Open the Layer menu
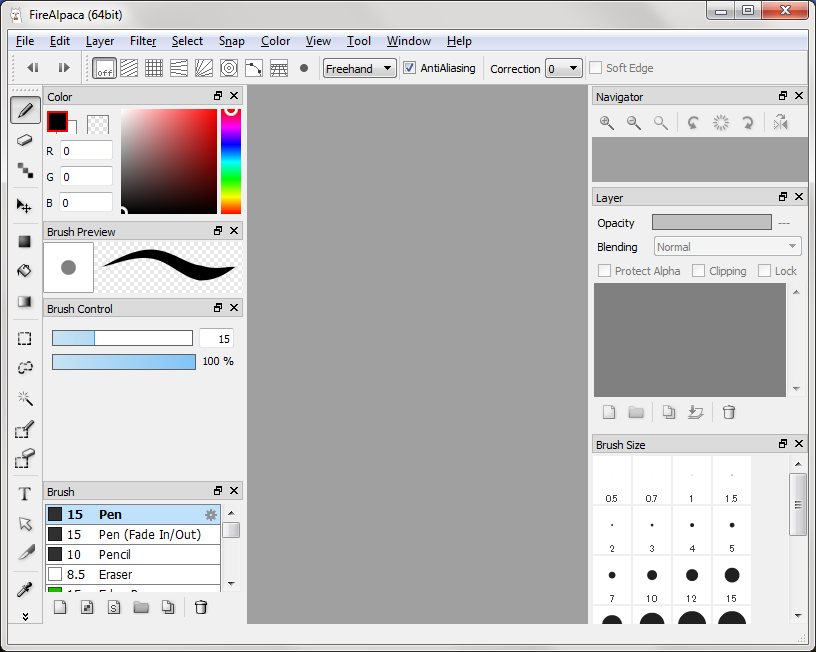 pos(100,41)
